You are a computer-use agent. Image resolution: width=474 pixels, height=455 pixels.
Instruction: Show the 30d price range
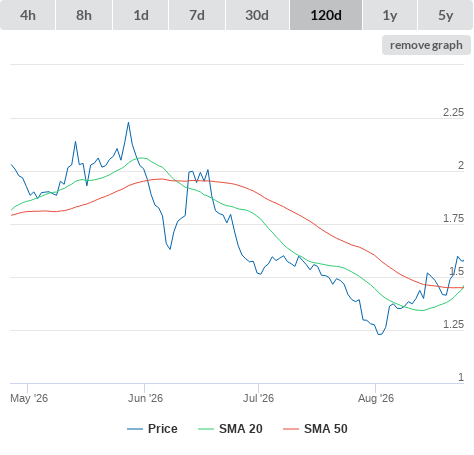point(257,15)
